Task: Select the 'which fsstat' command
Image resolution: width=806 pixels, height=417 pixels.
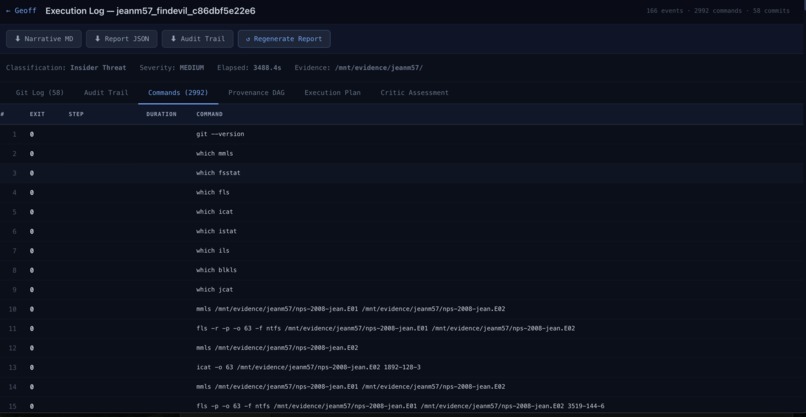Action: 403,173
